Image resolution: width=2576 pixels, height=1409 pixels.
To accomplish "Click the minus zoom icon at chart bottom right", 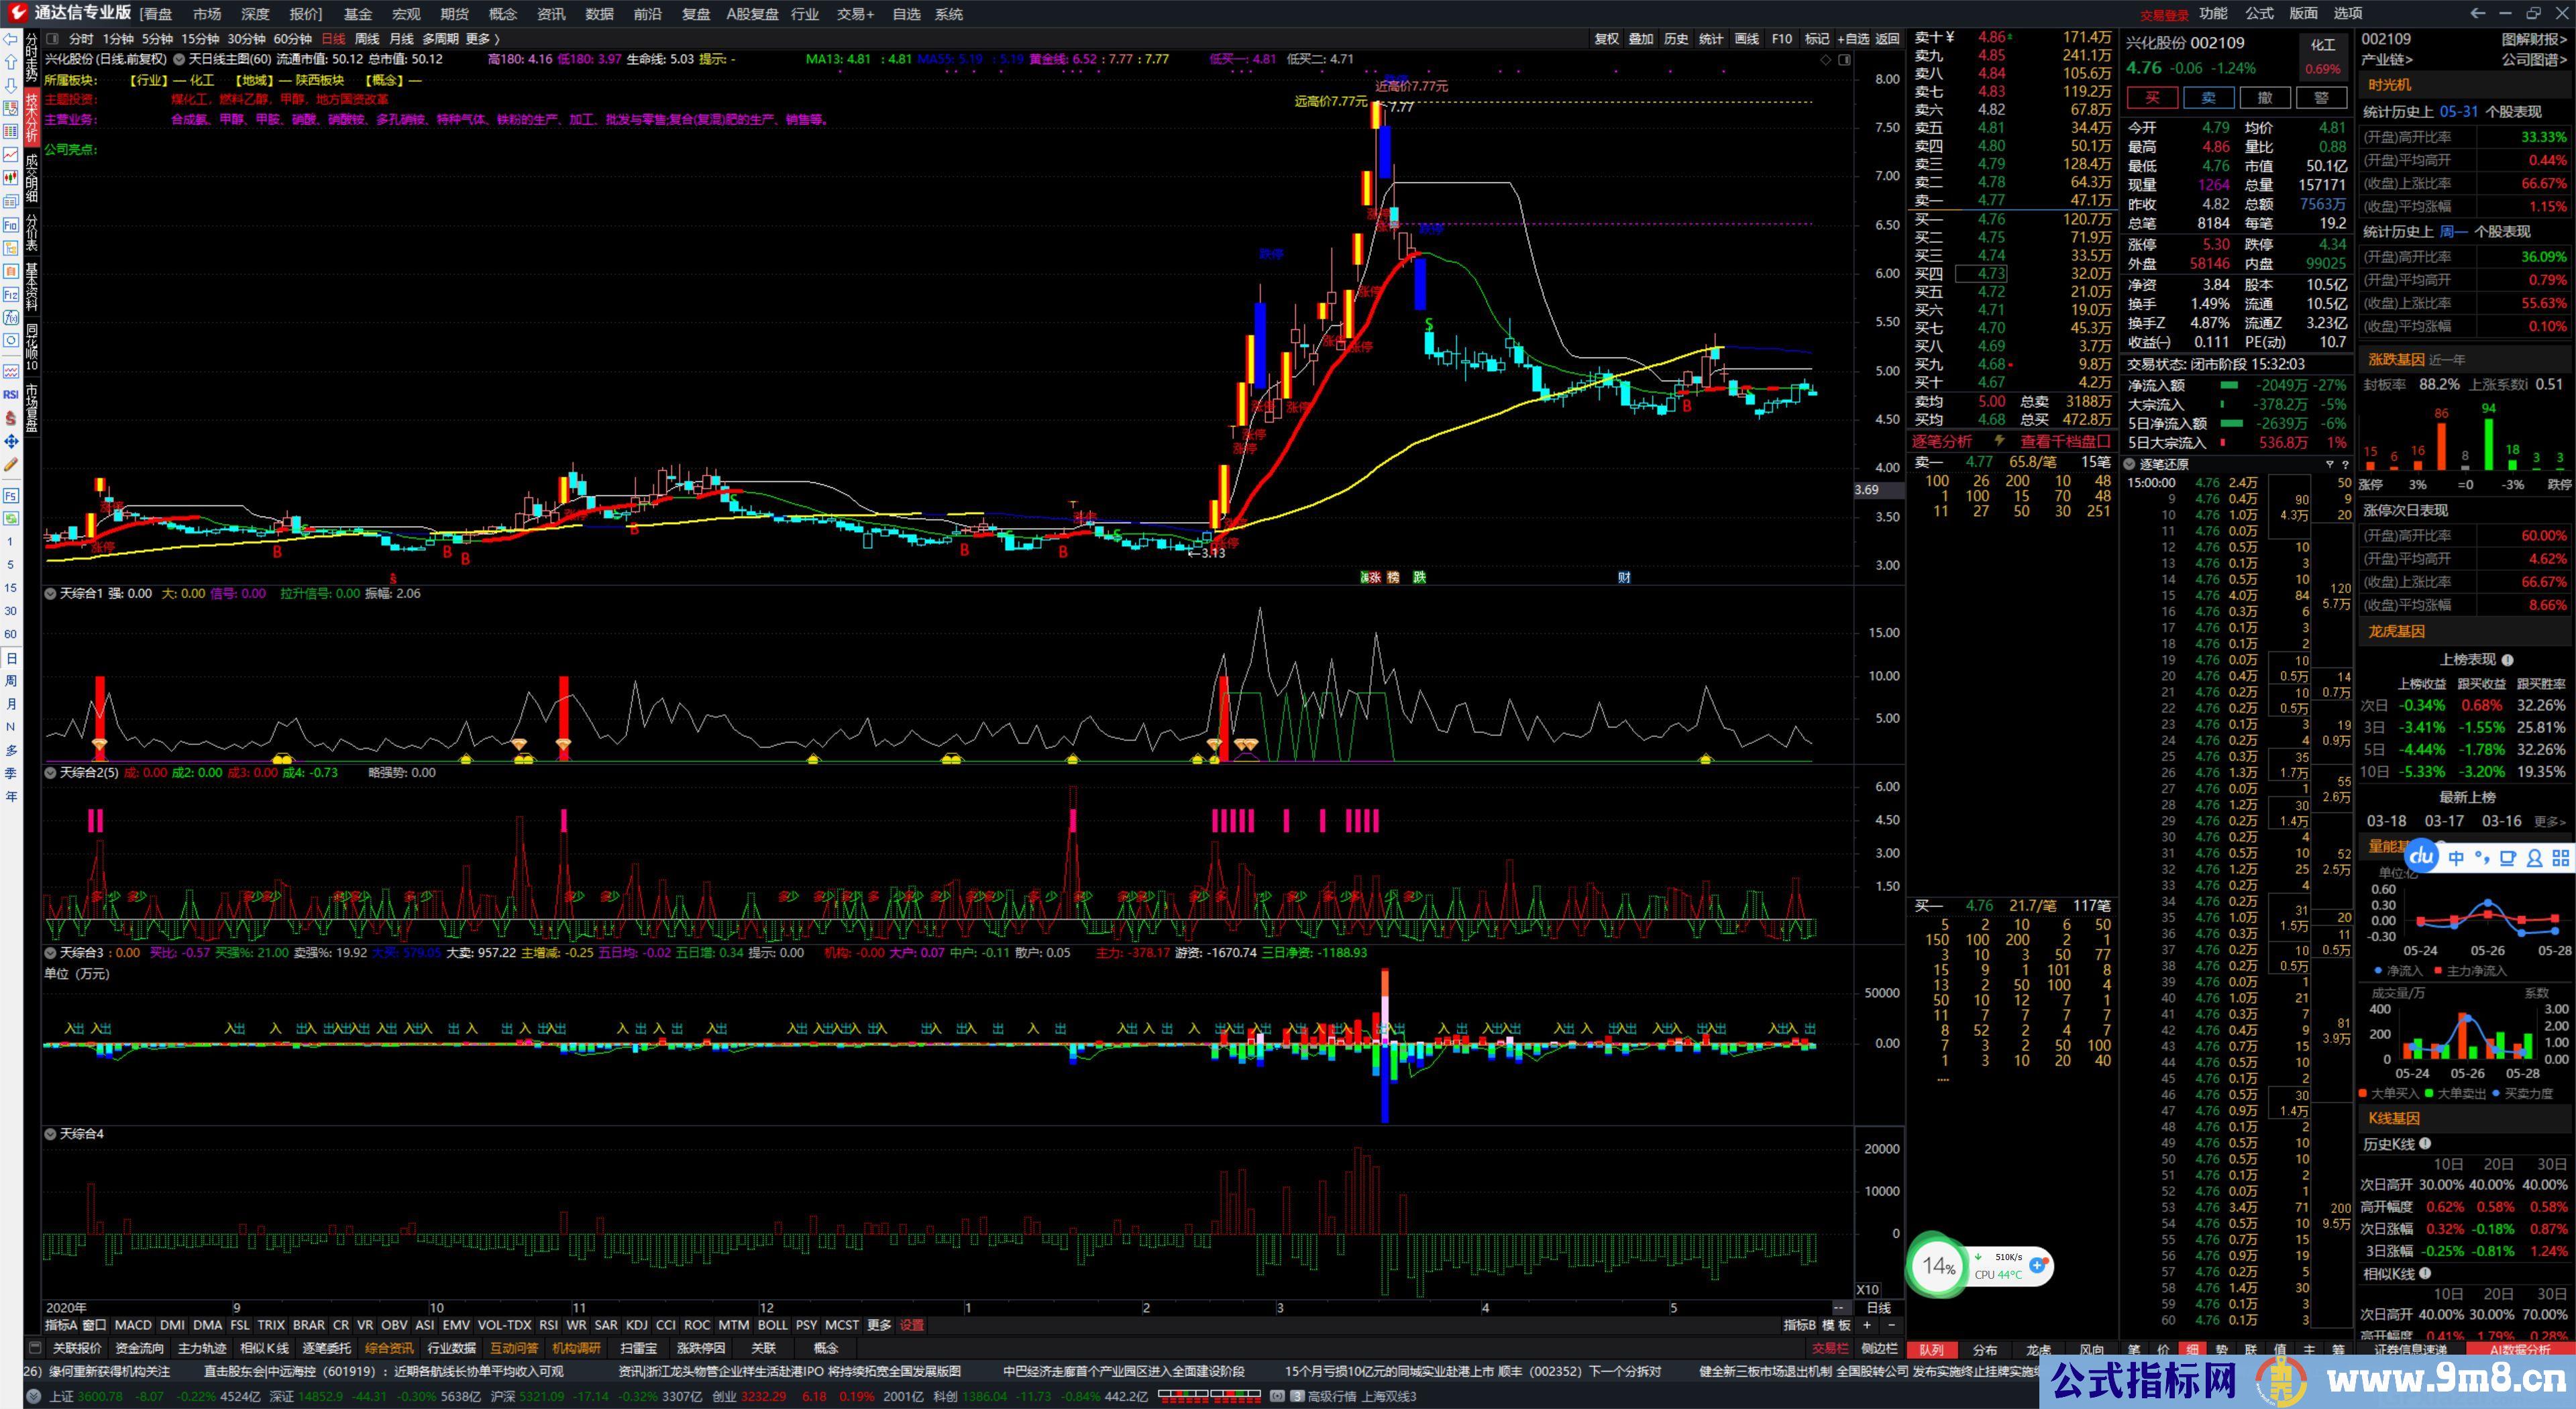I will (x=1890, y=1325).
